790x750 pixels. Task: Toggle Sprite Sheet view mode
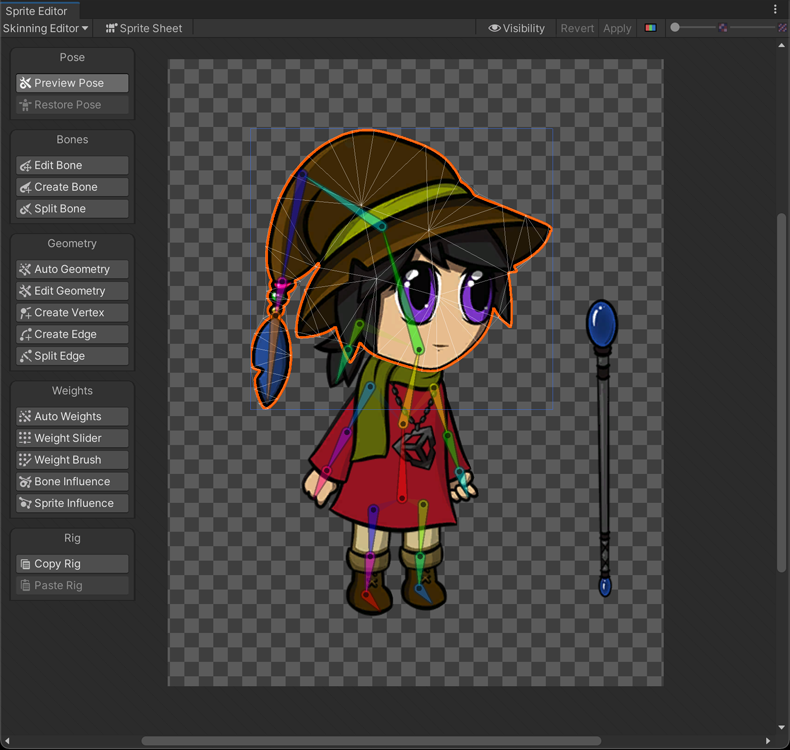click(x=144, y=28)
